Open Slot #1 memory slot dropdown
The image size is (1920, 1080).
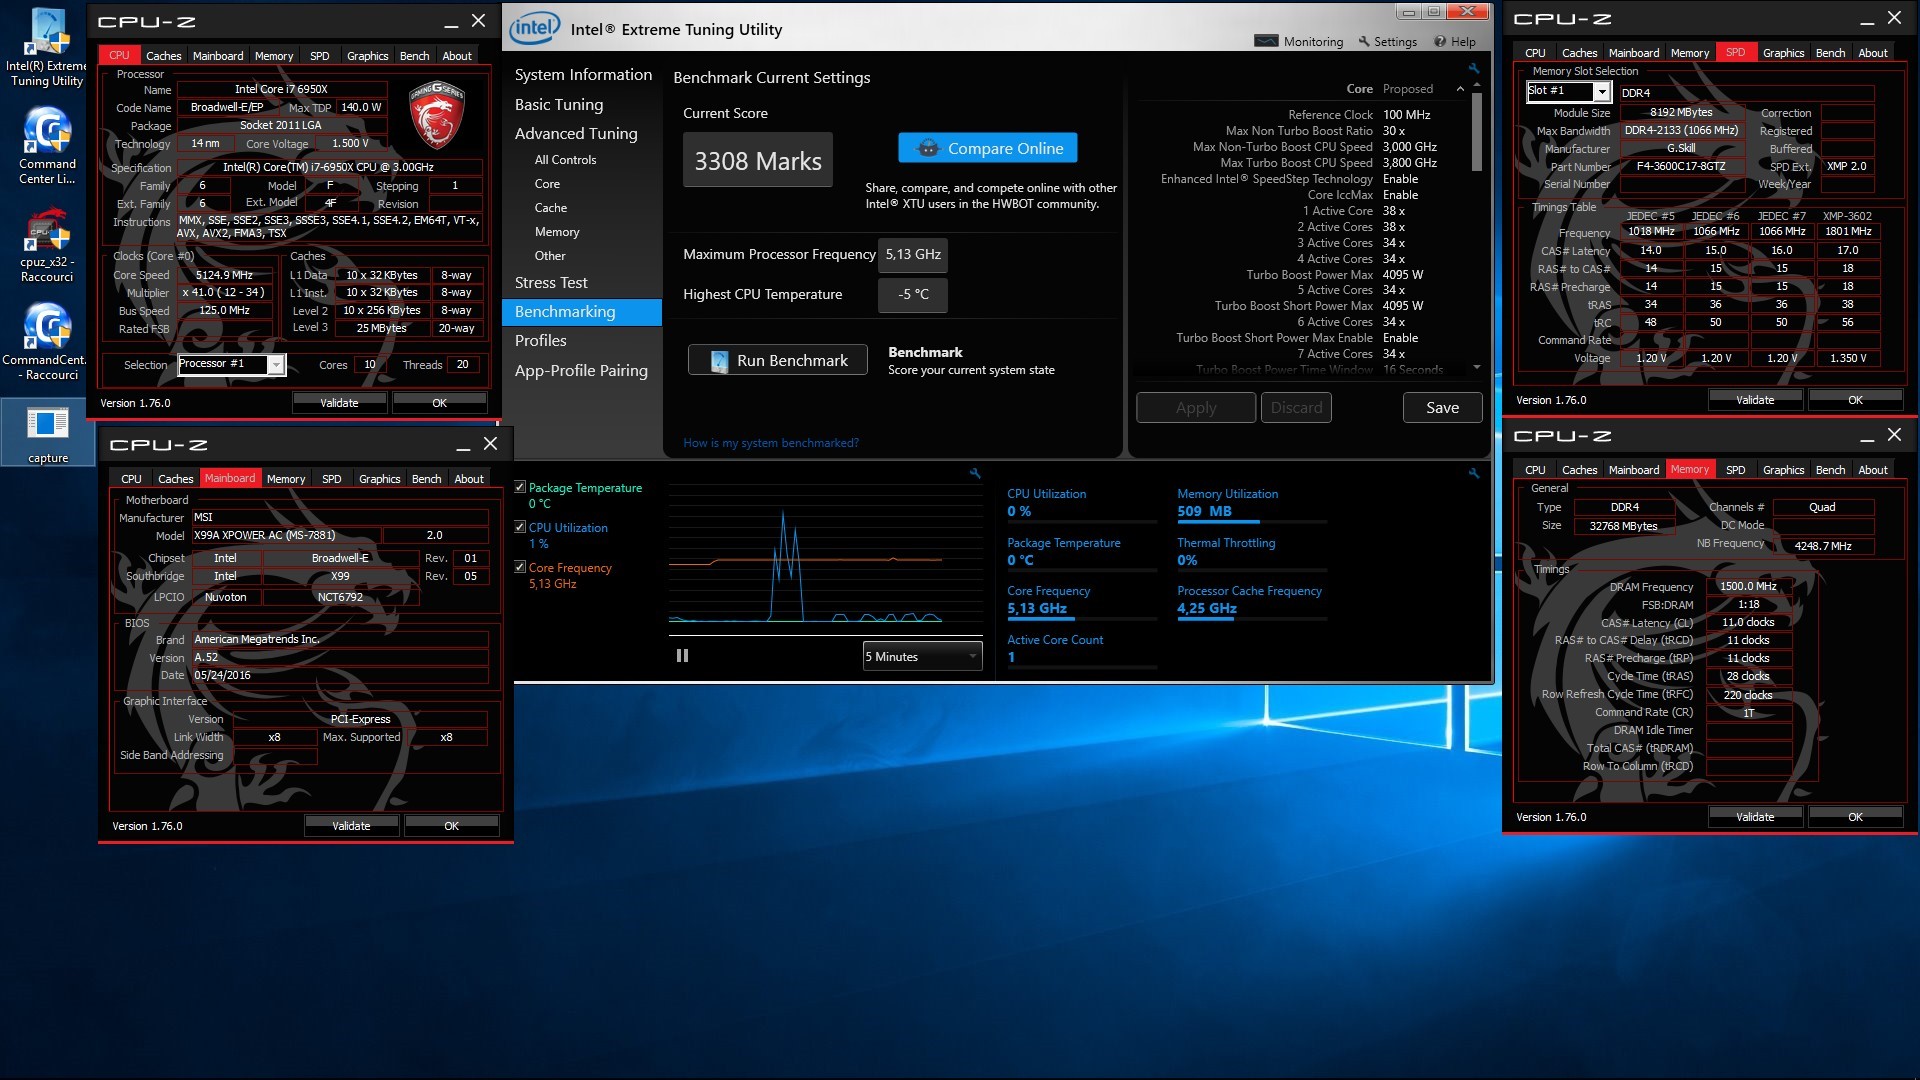tap(1601, 92)
